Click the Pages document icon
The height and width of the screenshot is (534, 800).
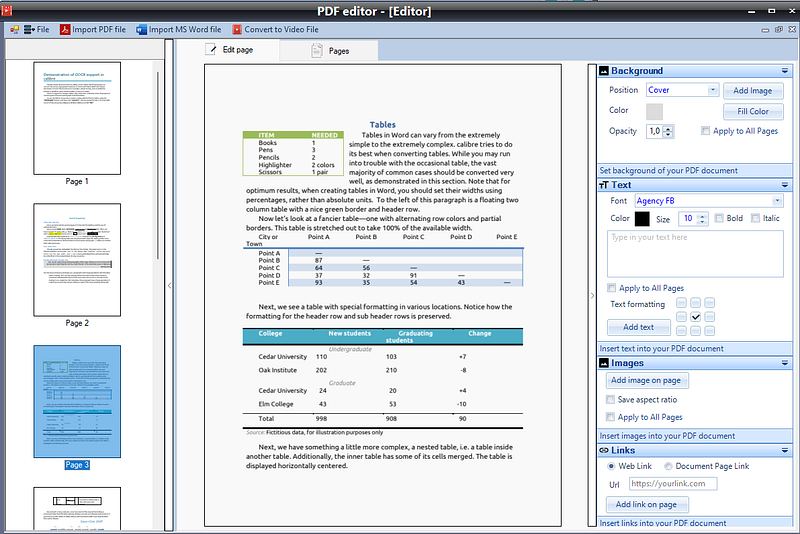[317, 50]
